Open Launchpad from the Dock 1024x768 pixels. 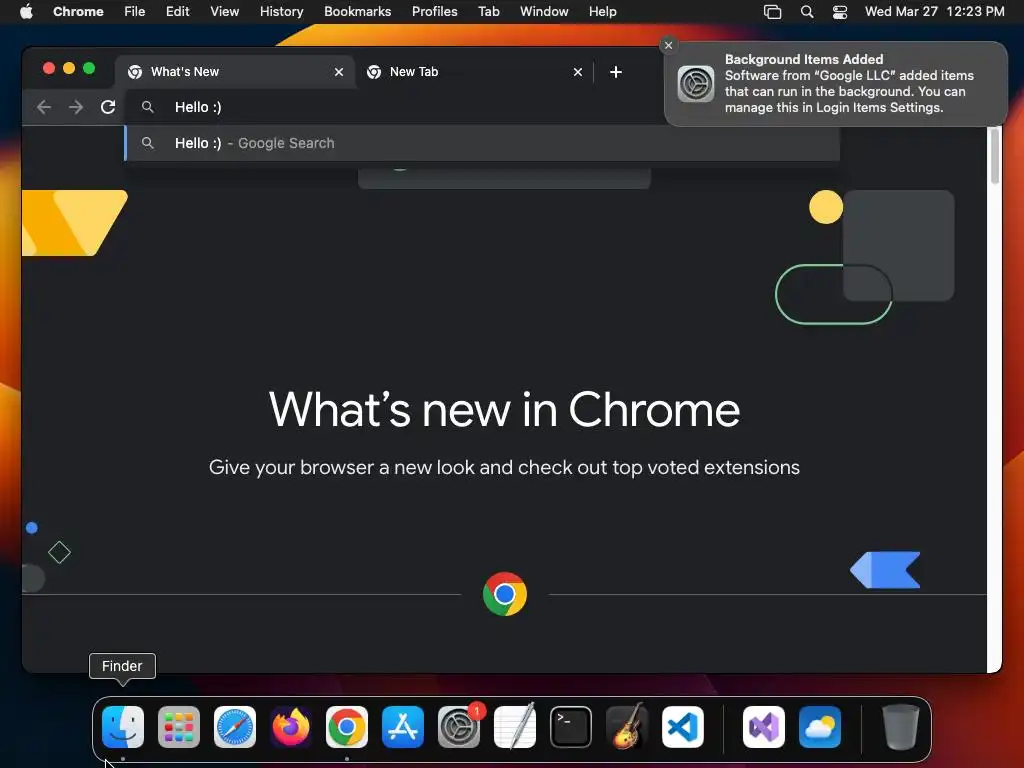(179, 727)
